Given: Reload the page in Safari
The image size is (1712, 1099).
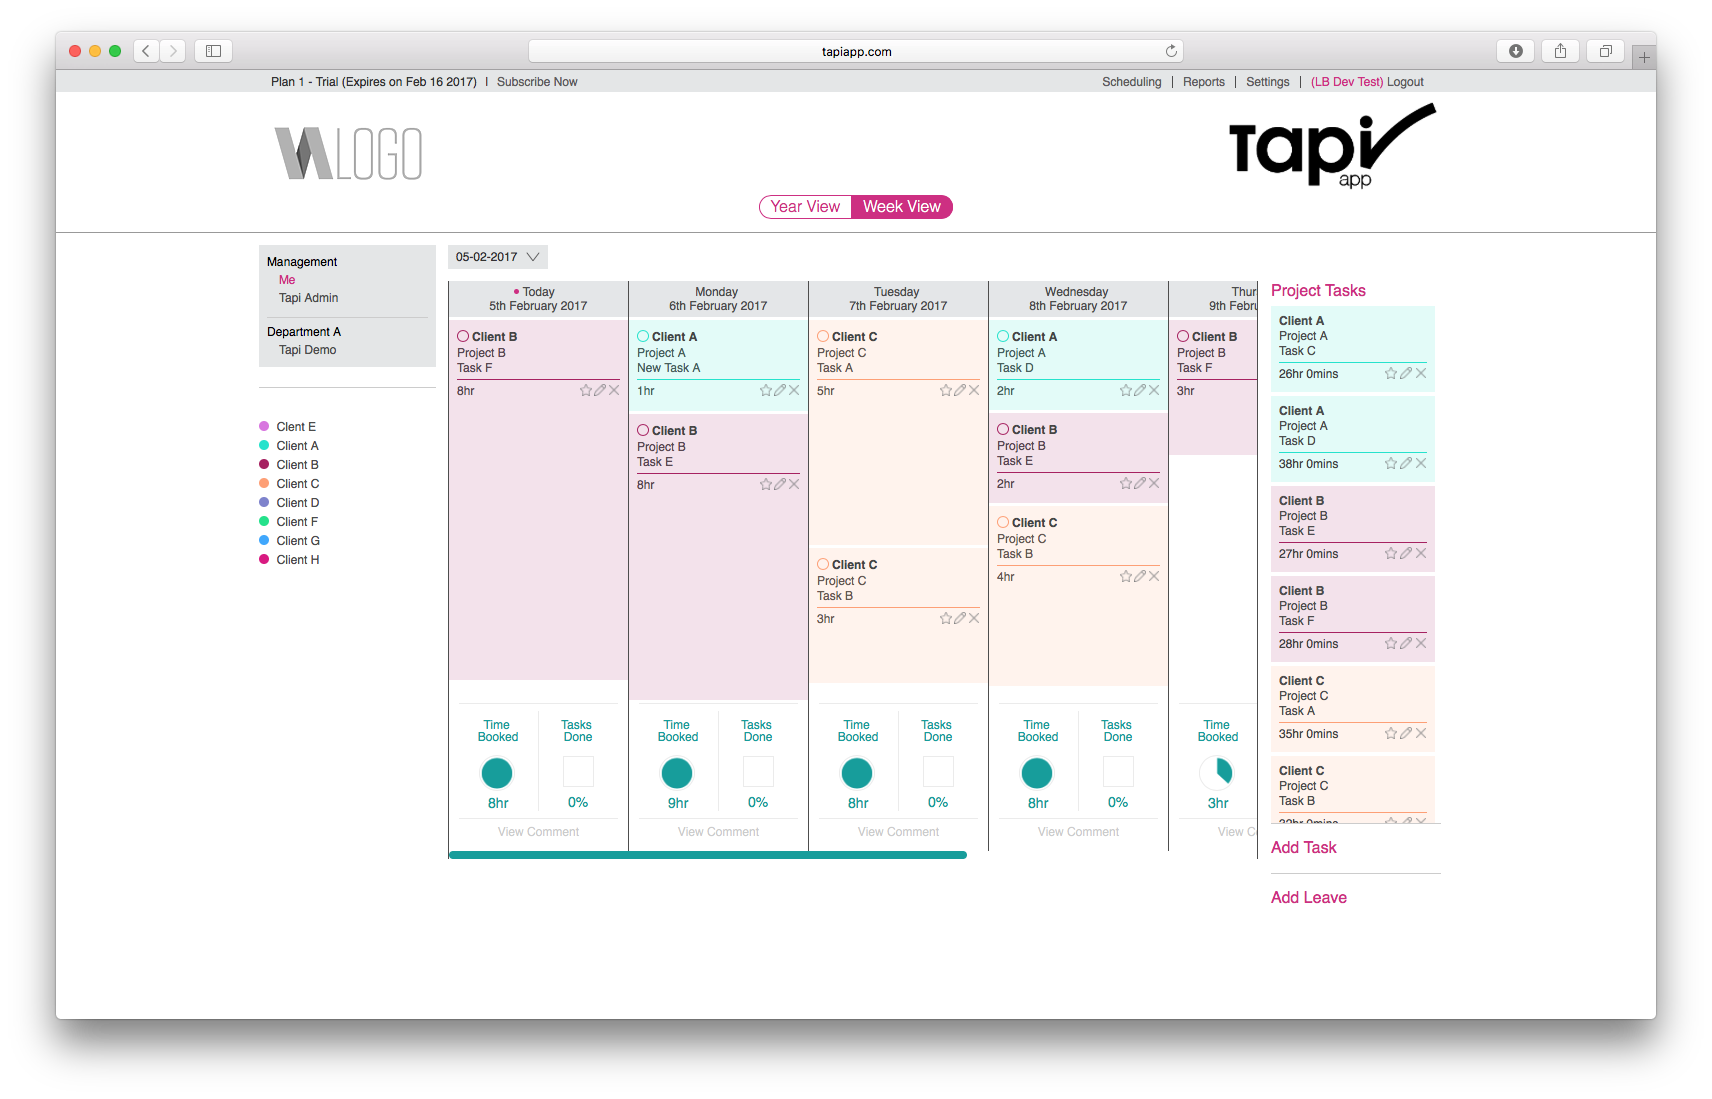Looking at the screenshot, I should coord(1171,51).
